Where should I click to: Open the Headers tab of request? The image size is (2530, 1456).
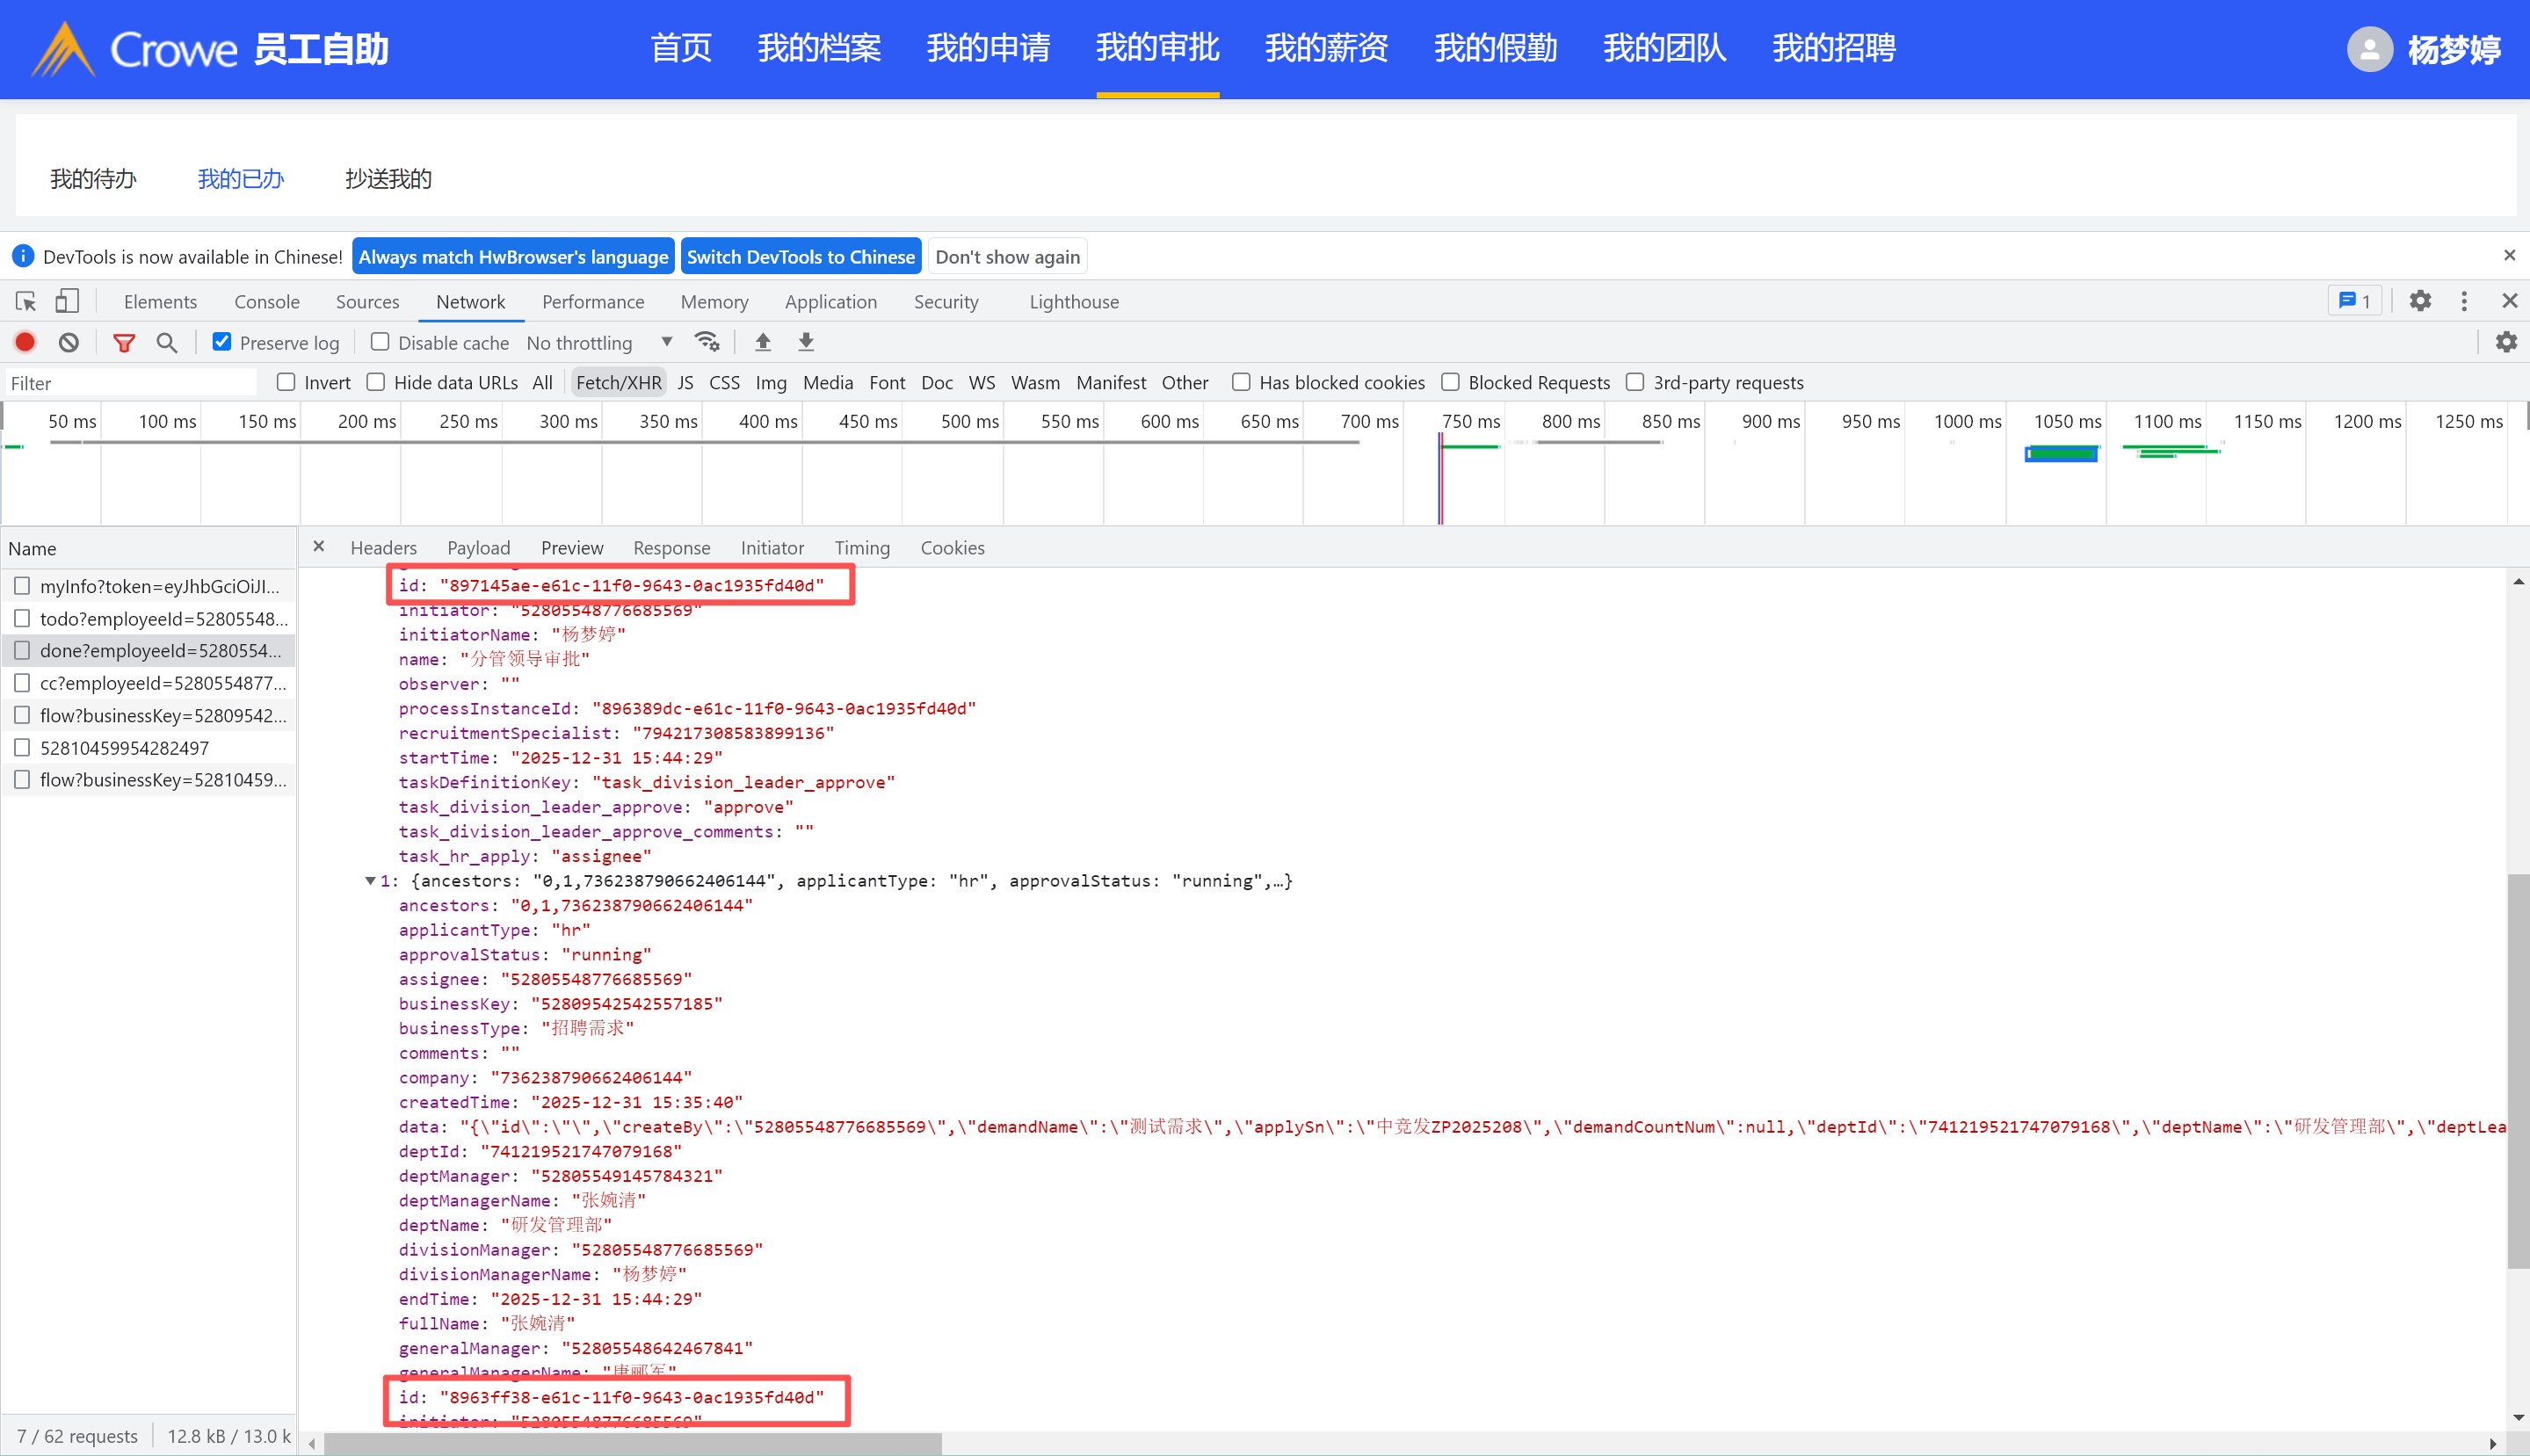coord(383,548)
